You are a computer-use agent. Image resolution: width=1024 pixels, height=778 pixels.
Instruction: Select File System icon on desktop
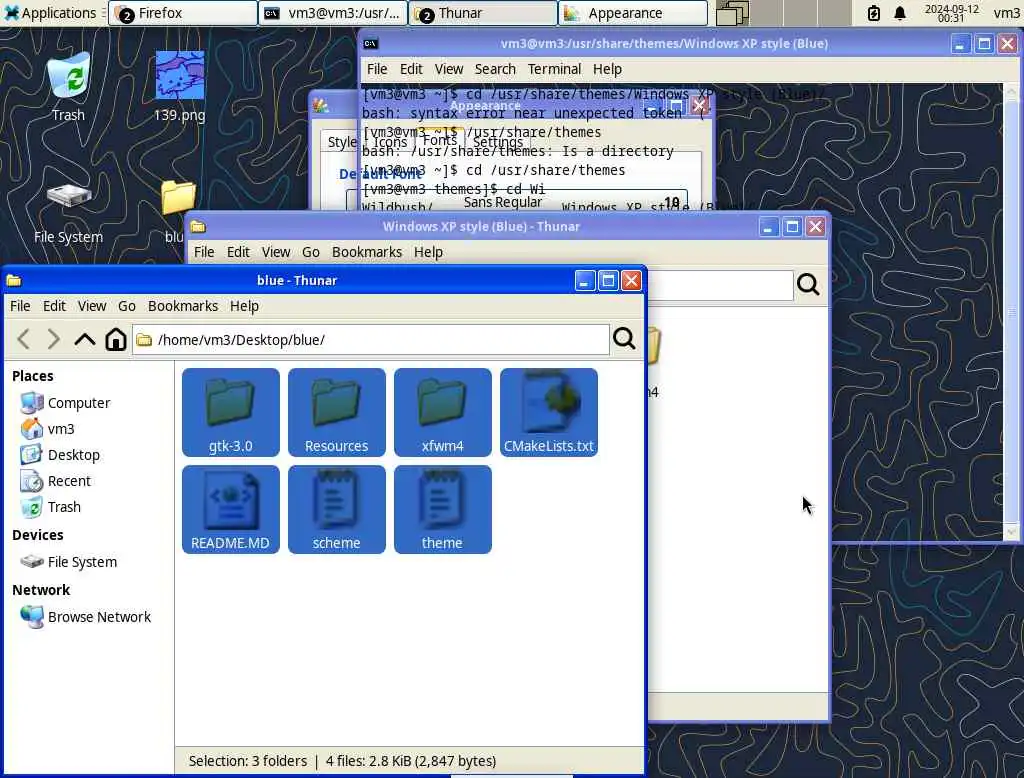tap(69, 212)
